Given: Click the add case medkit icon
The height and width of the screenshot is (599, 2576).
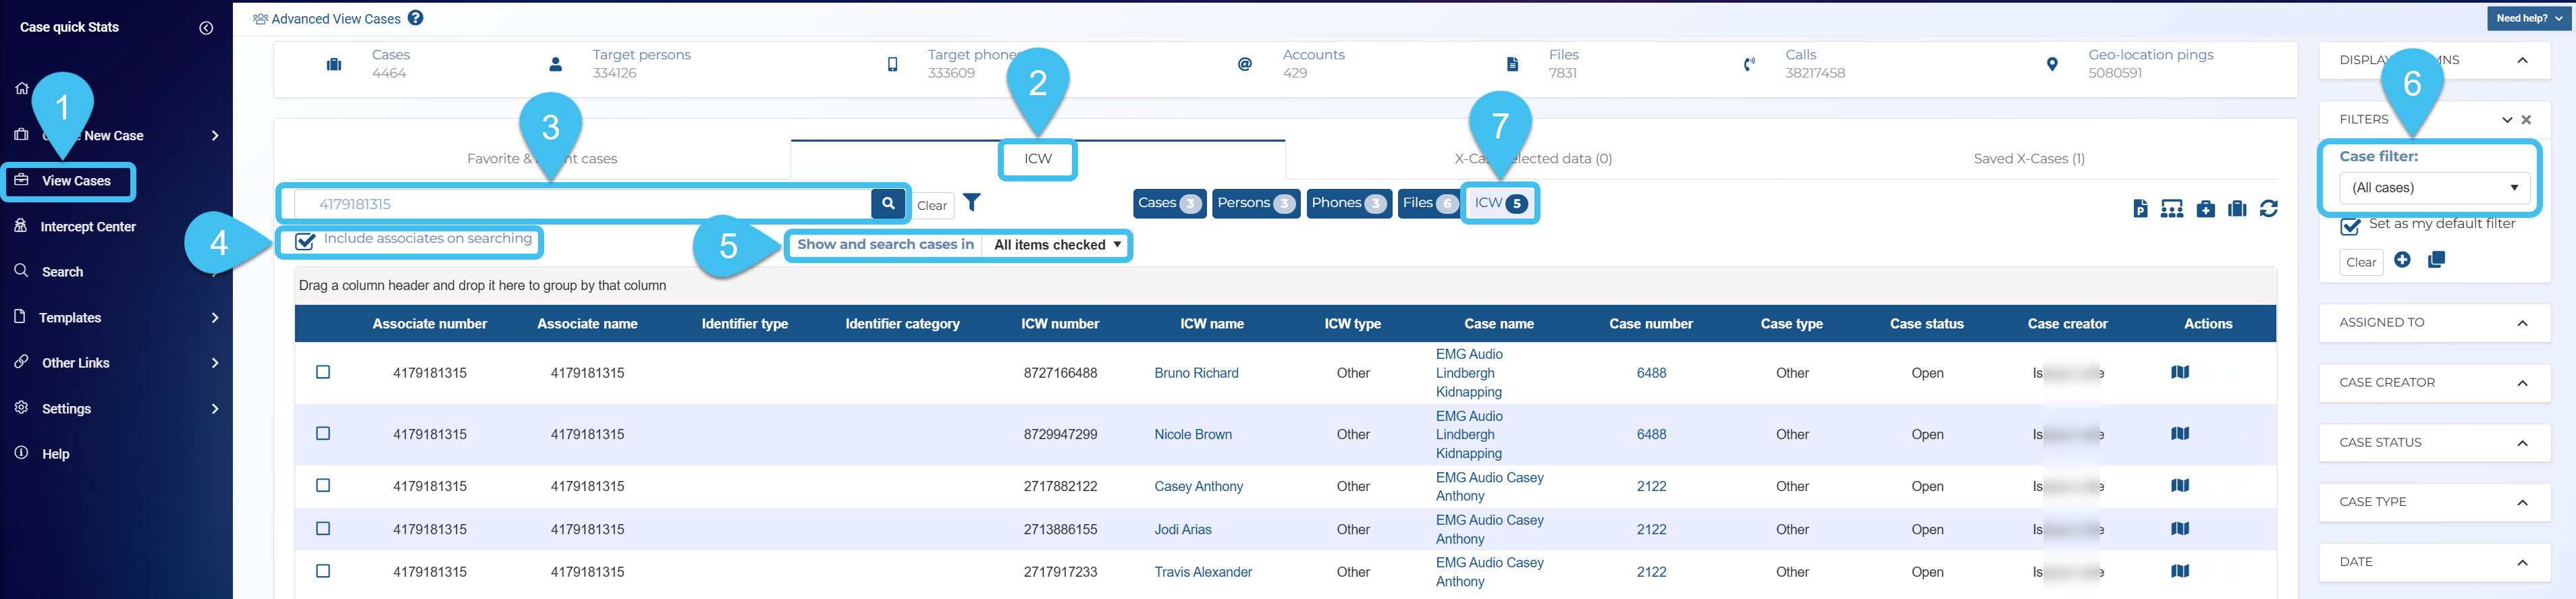Looking at the screenshot, I should click(2205, 208).
